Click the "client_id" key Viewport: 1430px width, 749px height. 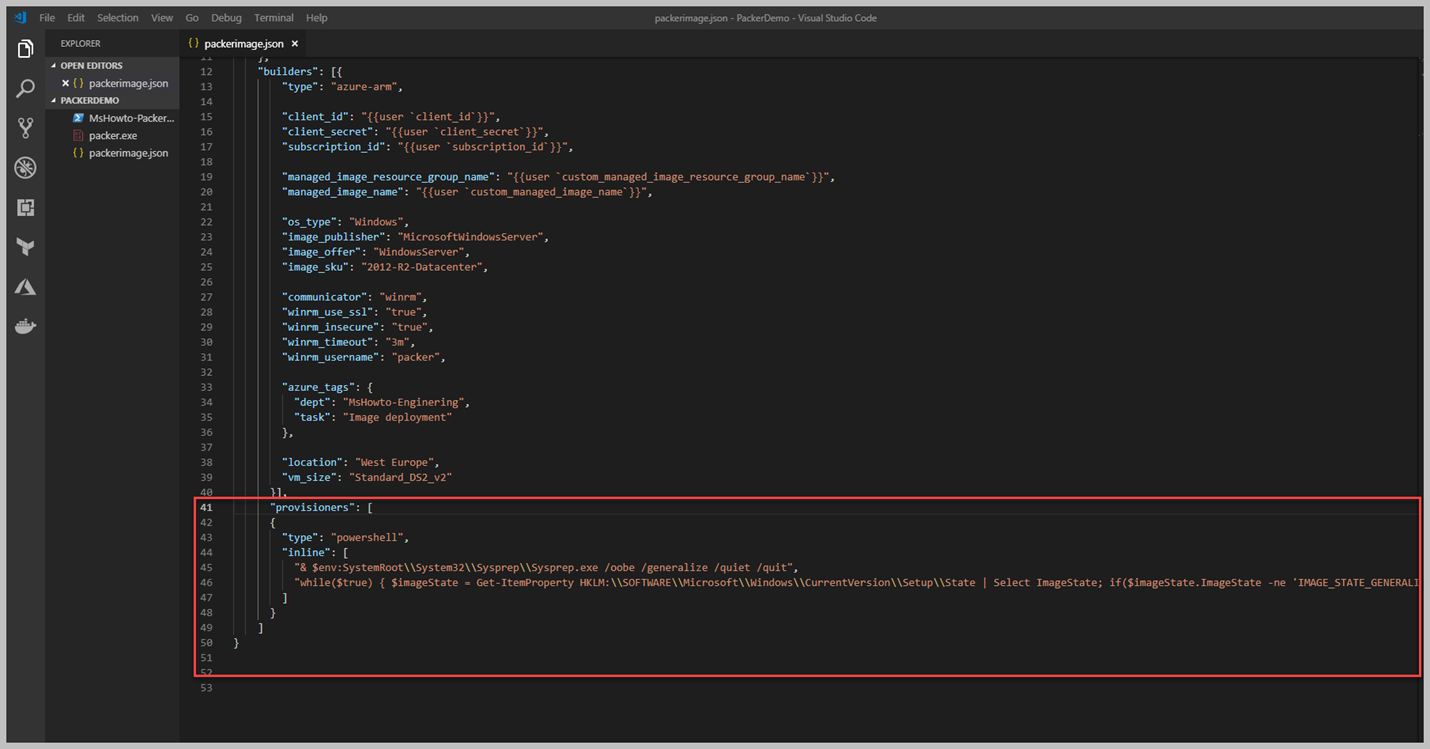coord(315,117)
